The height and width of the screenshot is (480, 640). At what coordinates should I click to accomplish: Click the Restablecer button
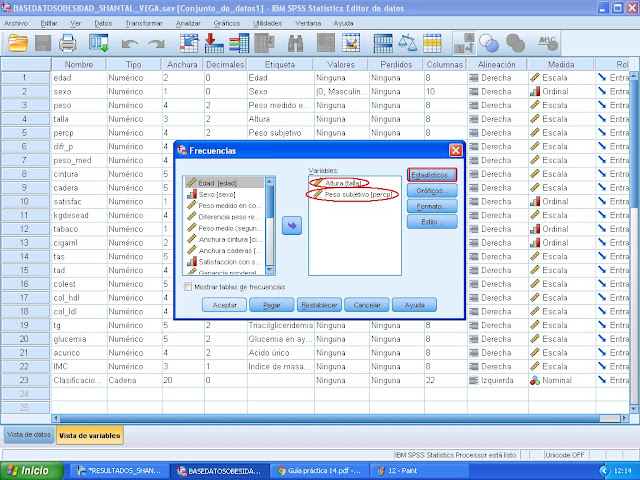319,304
